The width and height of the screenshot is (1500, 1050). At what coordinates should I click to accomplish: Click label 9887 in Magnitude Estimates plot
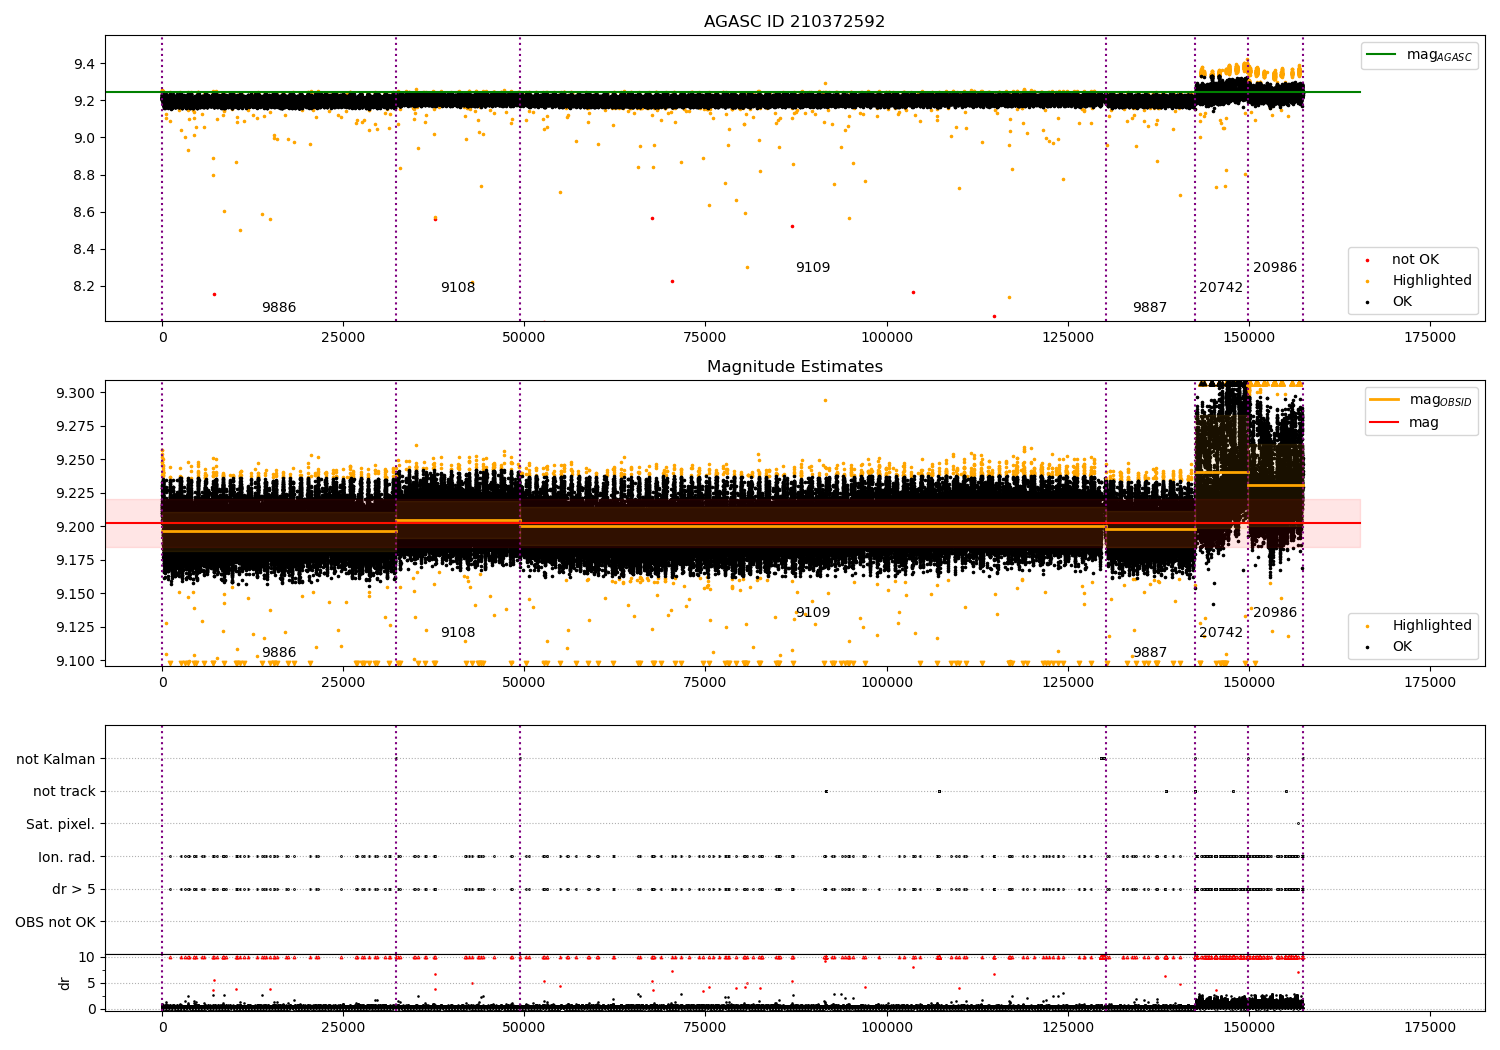(1150, 652)
